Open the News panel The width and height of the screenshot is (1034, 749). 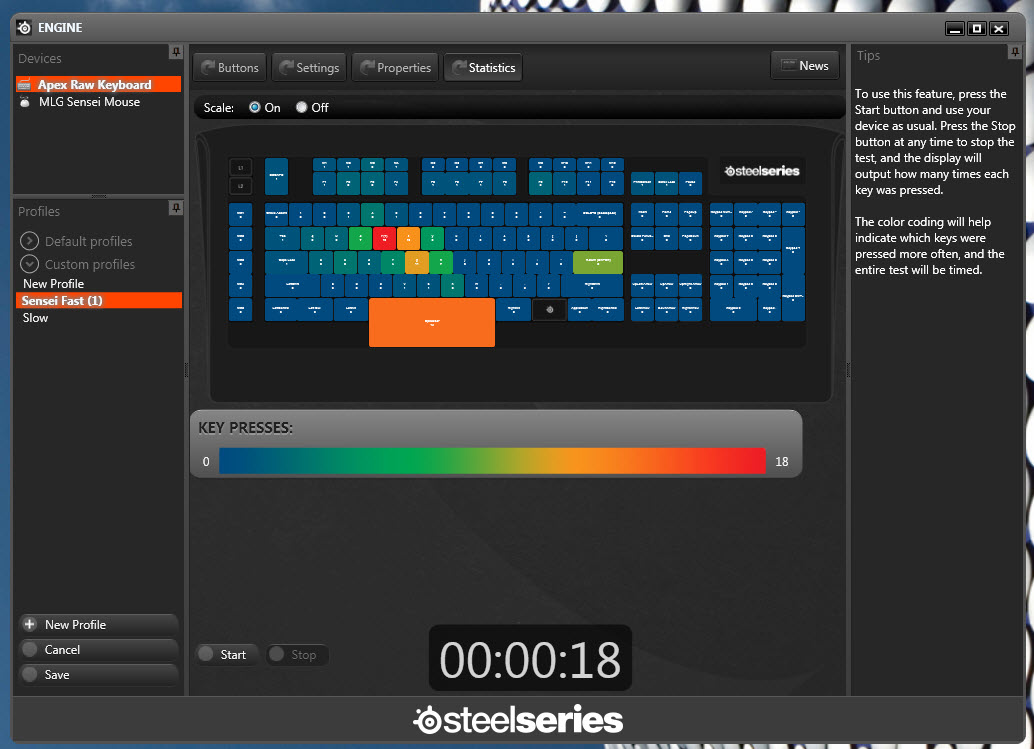805,66
